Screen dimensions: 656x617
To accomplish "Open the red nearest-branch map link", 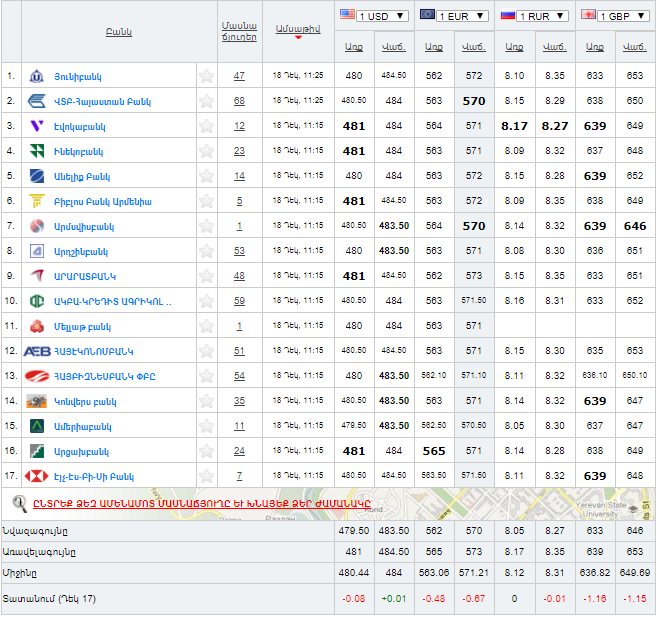I will tap(202, 503).
